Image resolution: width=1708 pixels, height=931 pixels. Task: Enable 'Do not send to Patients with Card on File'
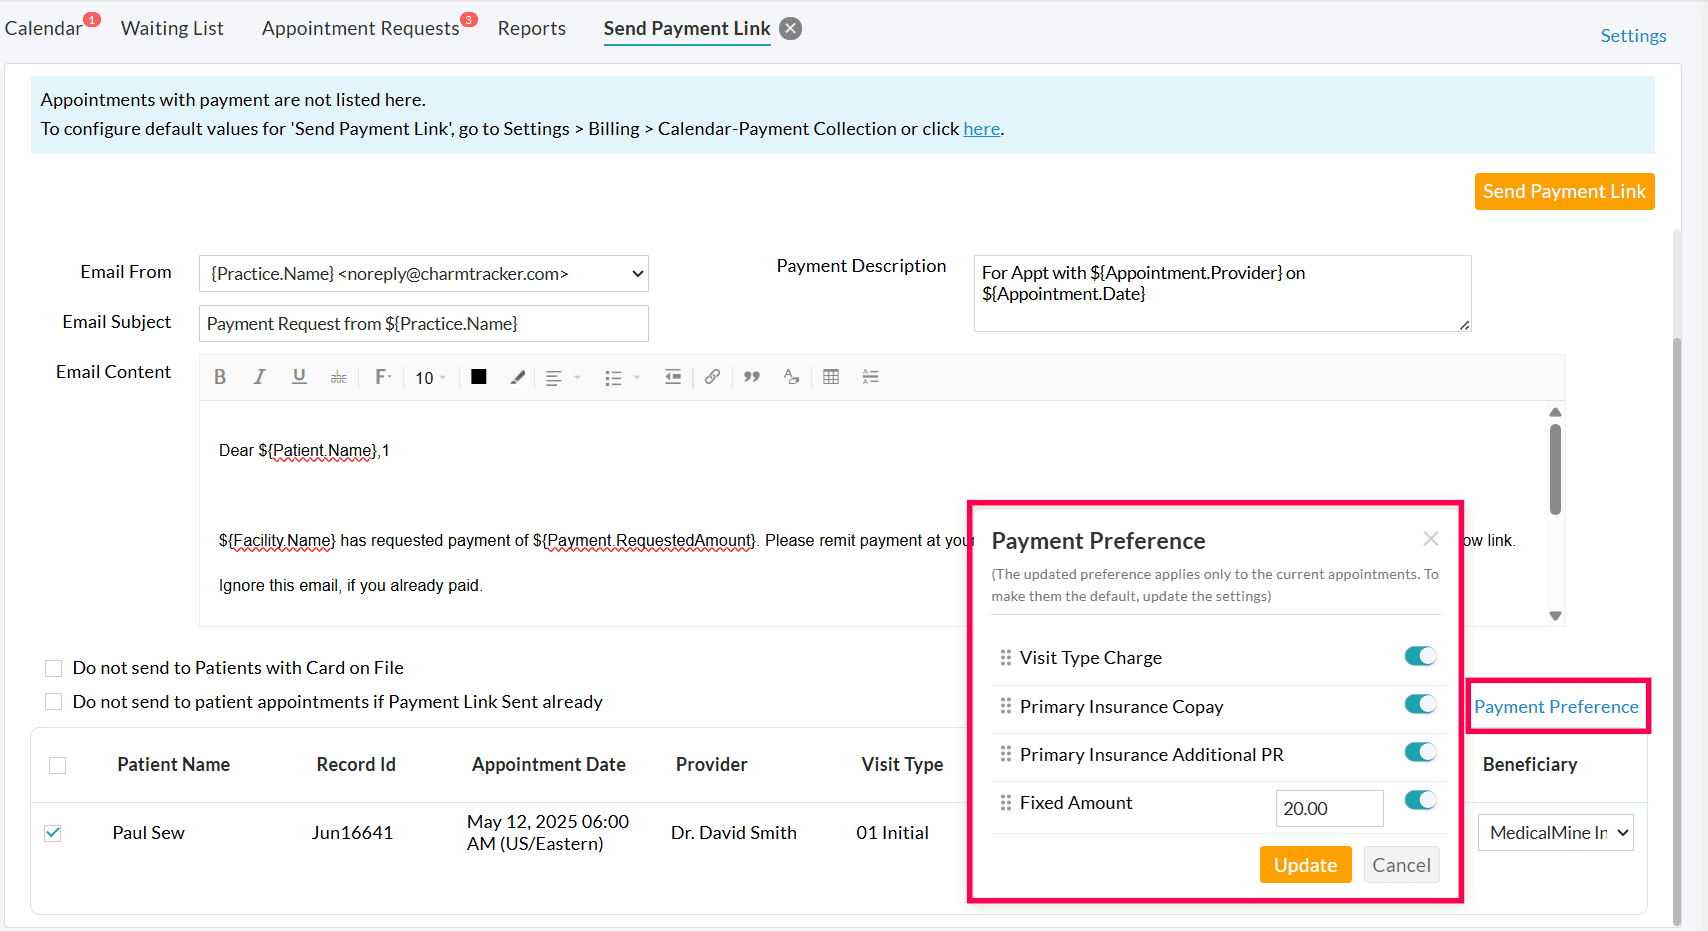click(53, 667)
